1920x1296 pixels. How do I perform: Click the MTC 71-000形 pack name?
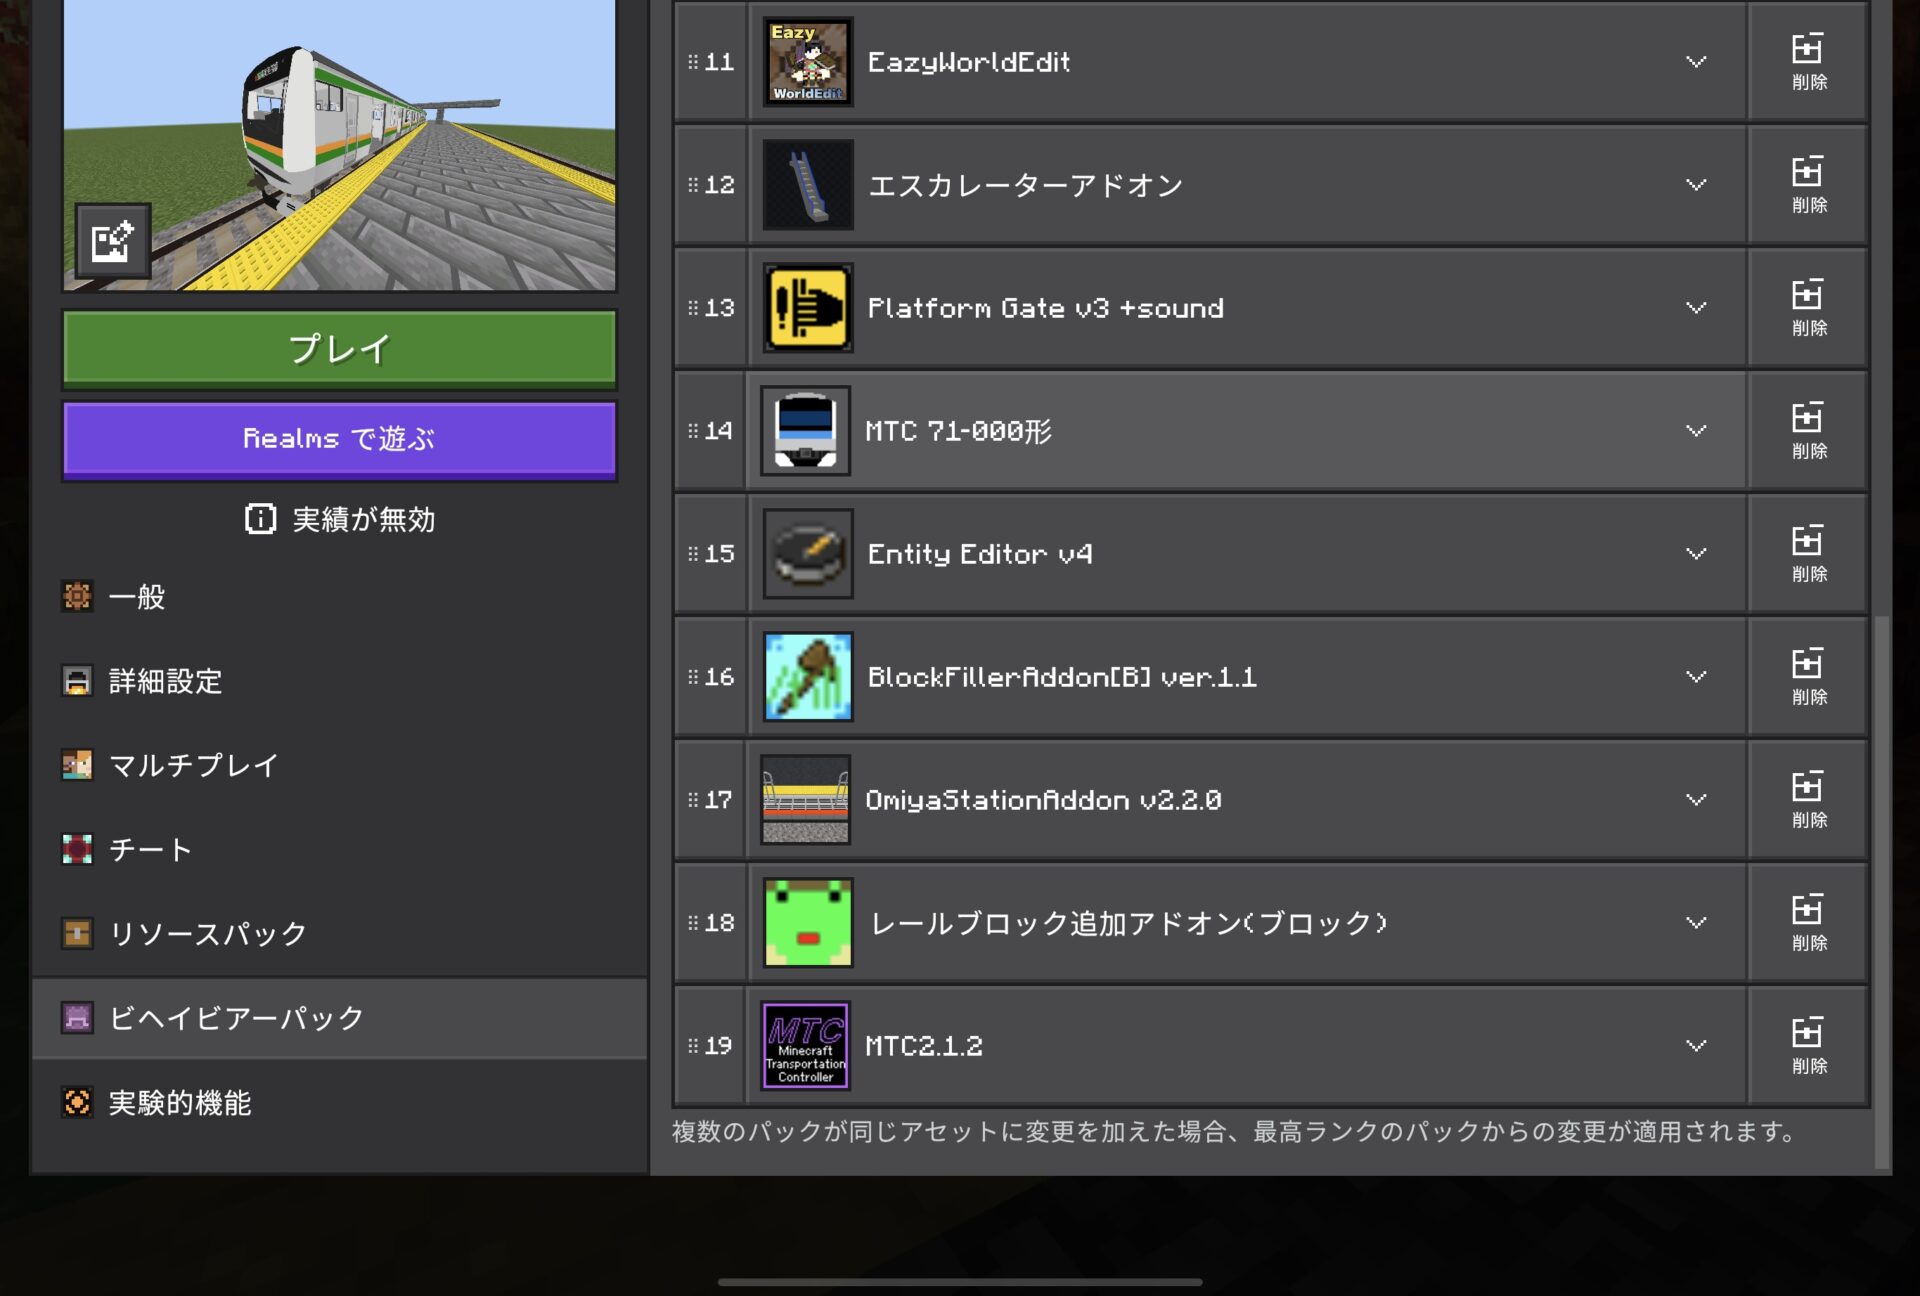click(958, 431)
